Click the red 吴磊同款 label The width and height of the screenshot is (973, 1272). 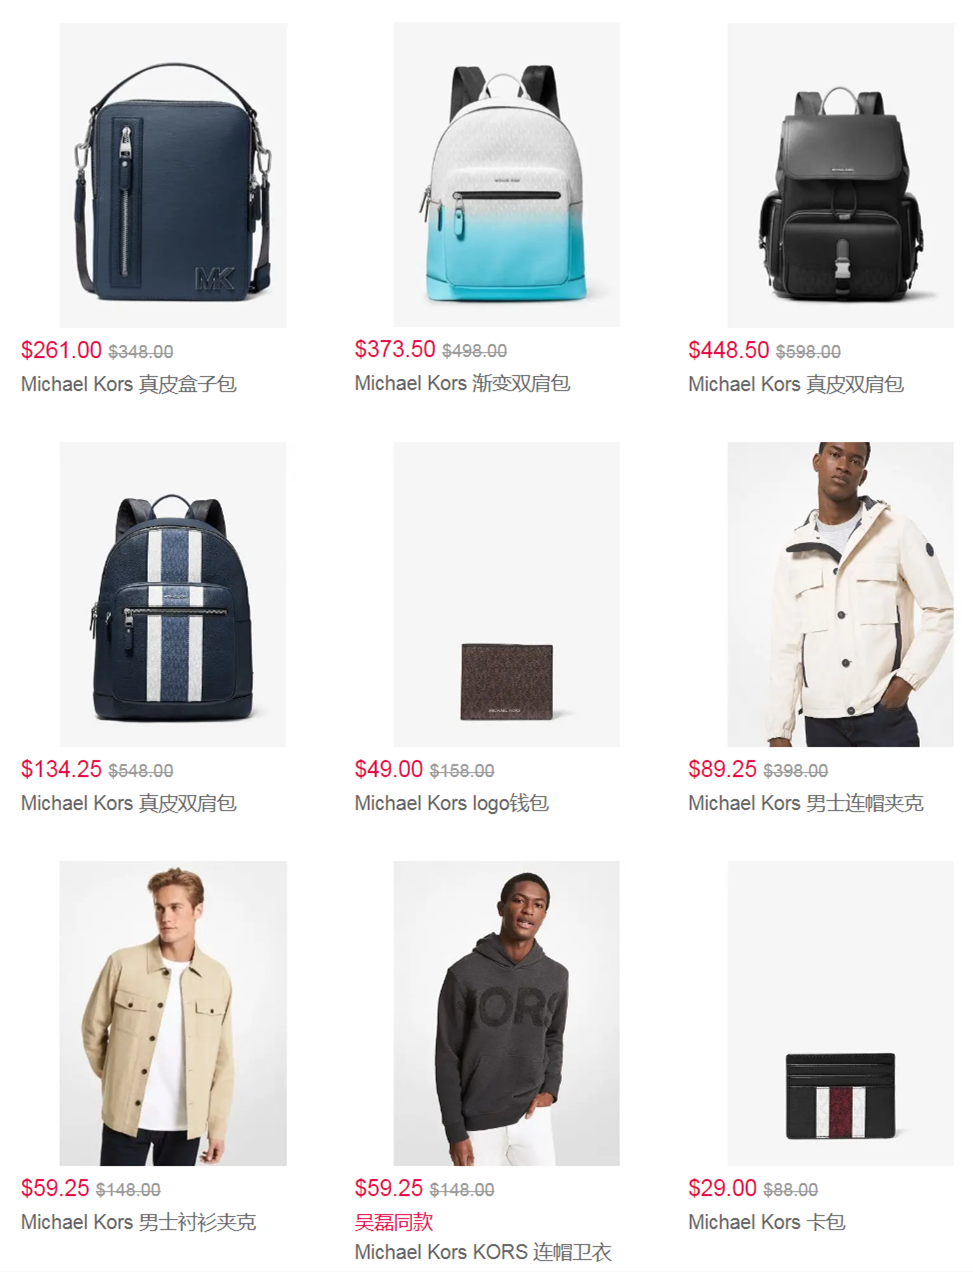coord(394,1222)
